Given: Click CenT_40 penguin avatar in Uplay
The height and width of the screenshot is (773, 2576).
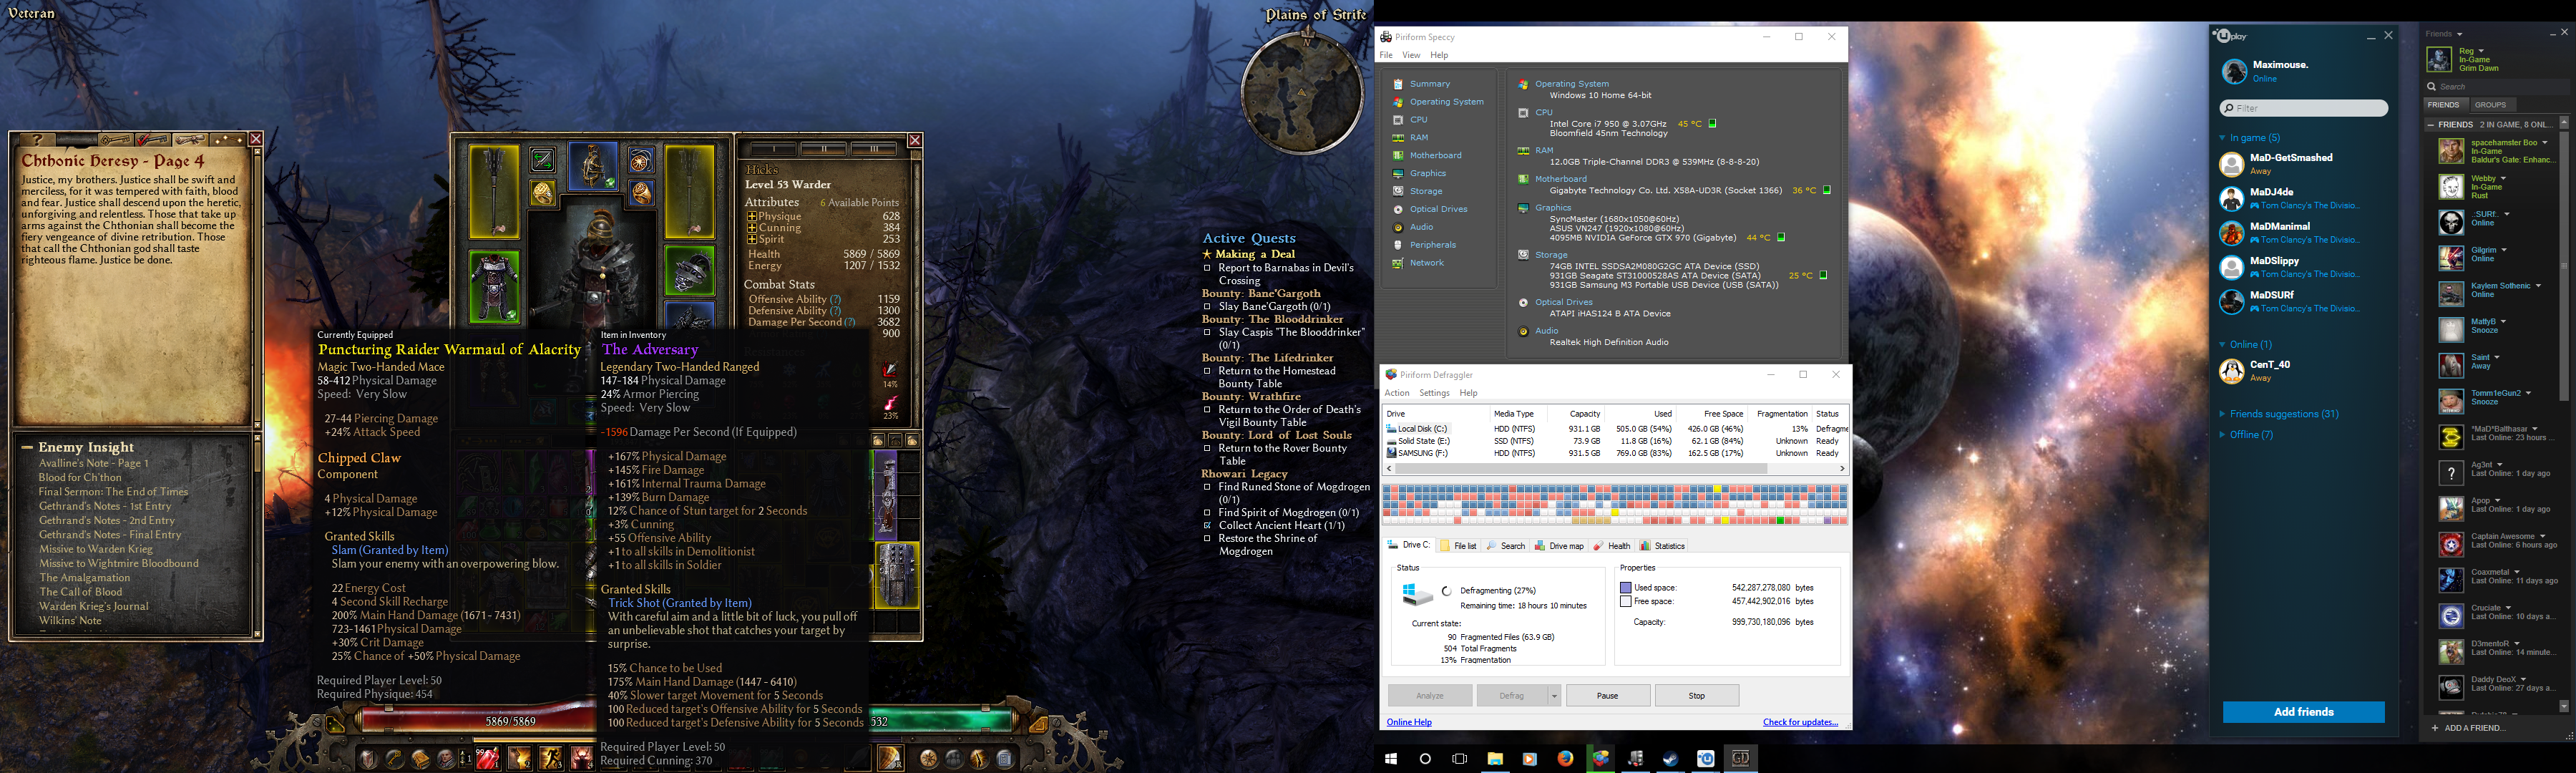Looking at the screenshot, I should [x=2231, y=371].
